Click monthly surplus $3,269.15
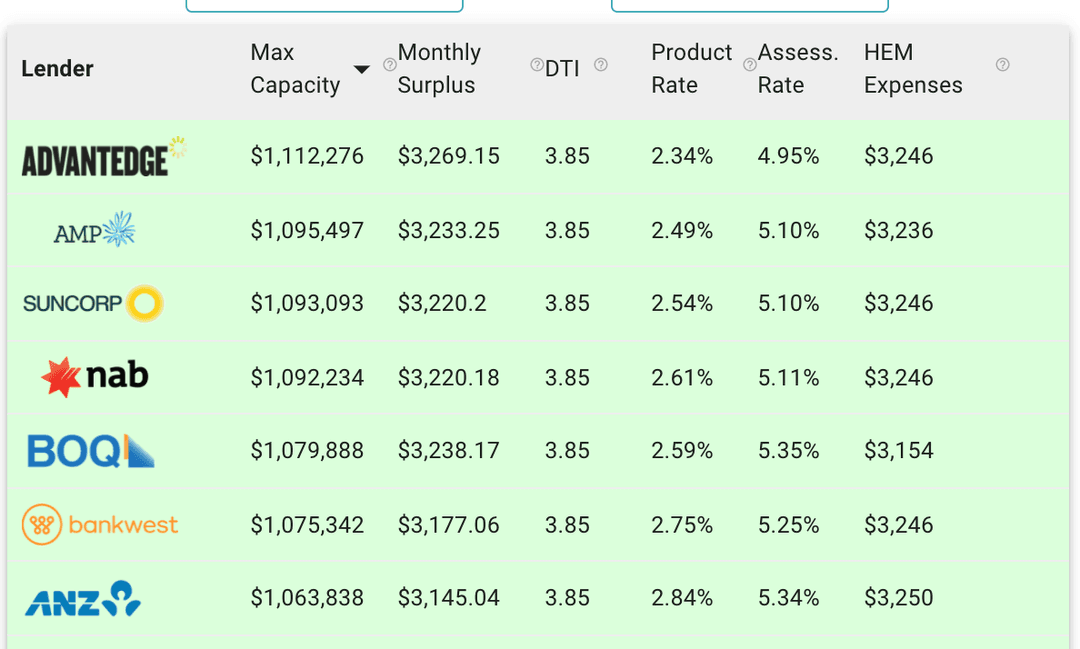Screen dimensions: 1080x649 click(448, 156)
